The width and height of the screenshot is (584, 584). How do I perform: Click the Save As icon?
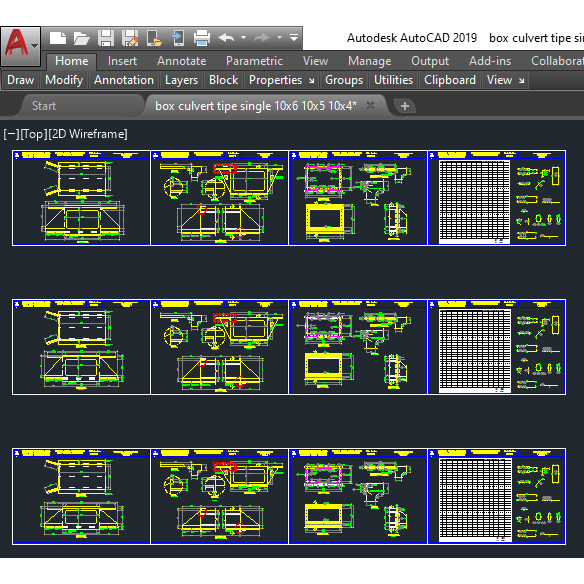tap(130, 38)
